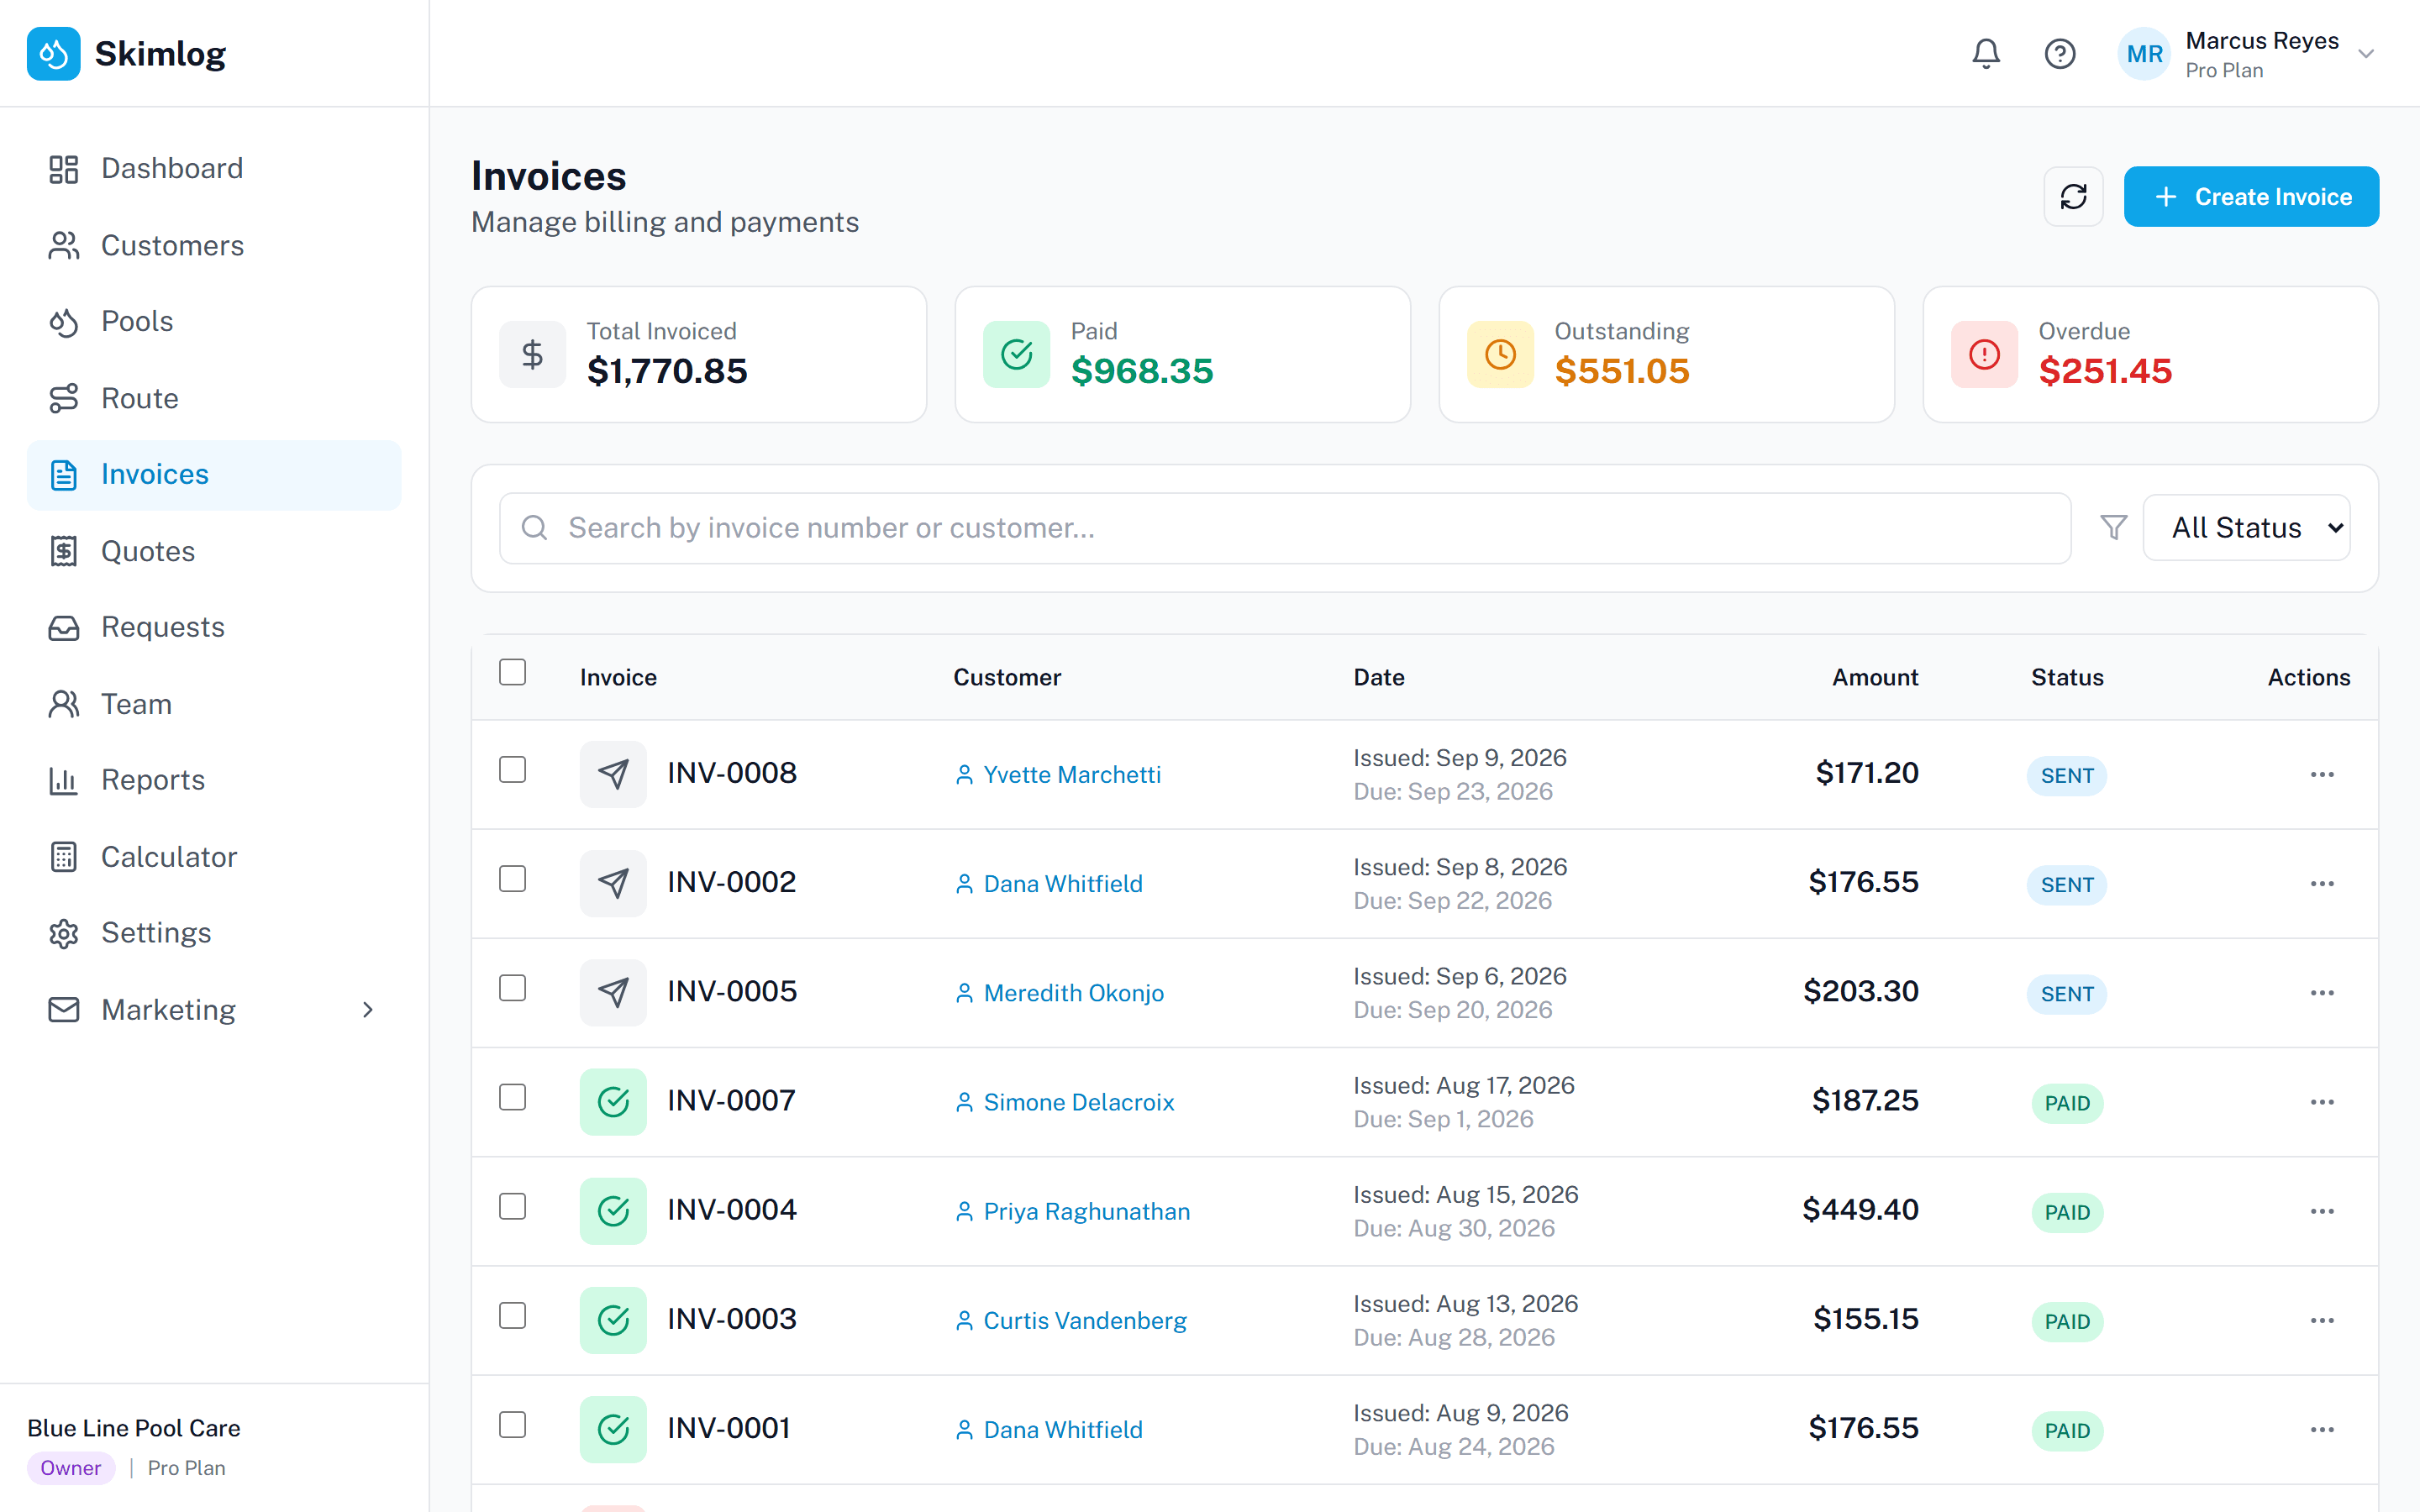Open the All Status dropdown
This screenshot has height=1512, width=2420.
[2246, 527]
